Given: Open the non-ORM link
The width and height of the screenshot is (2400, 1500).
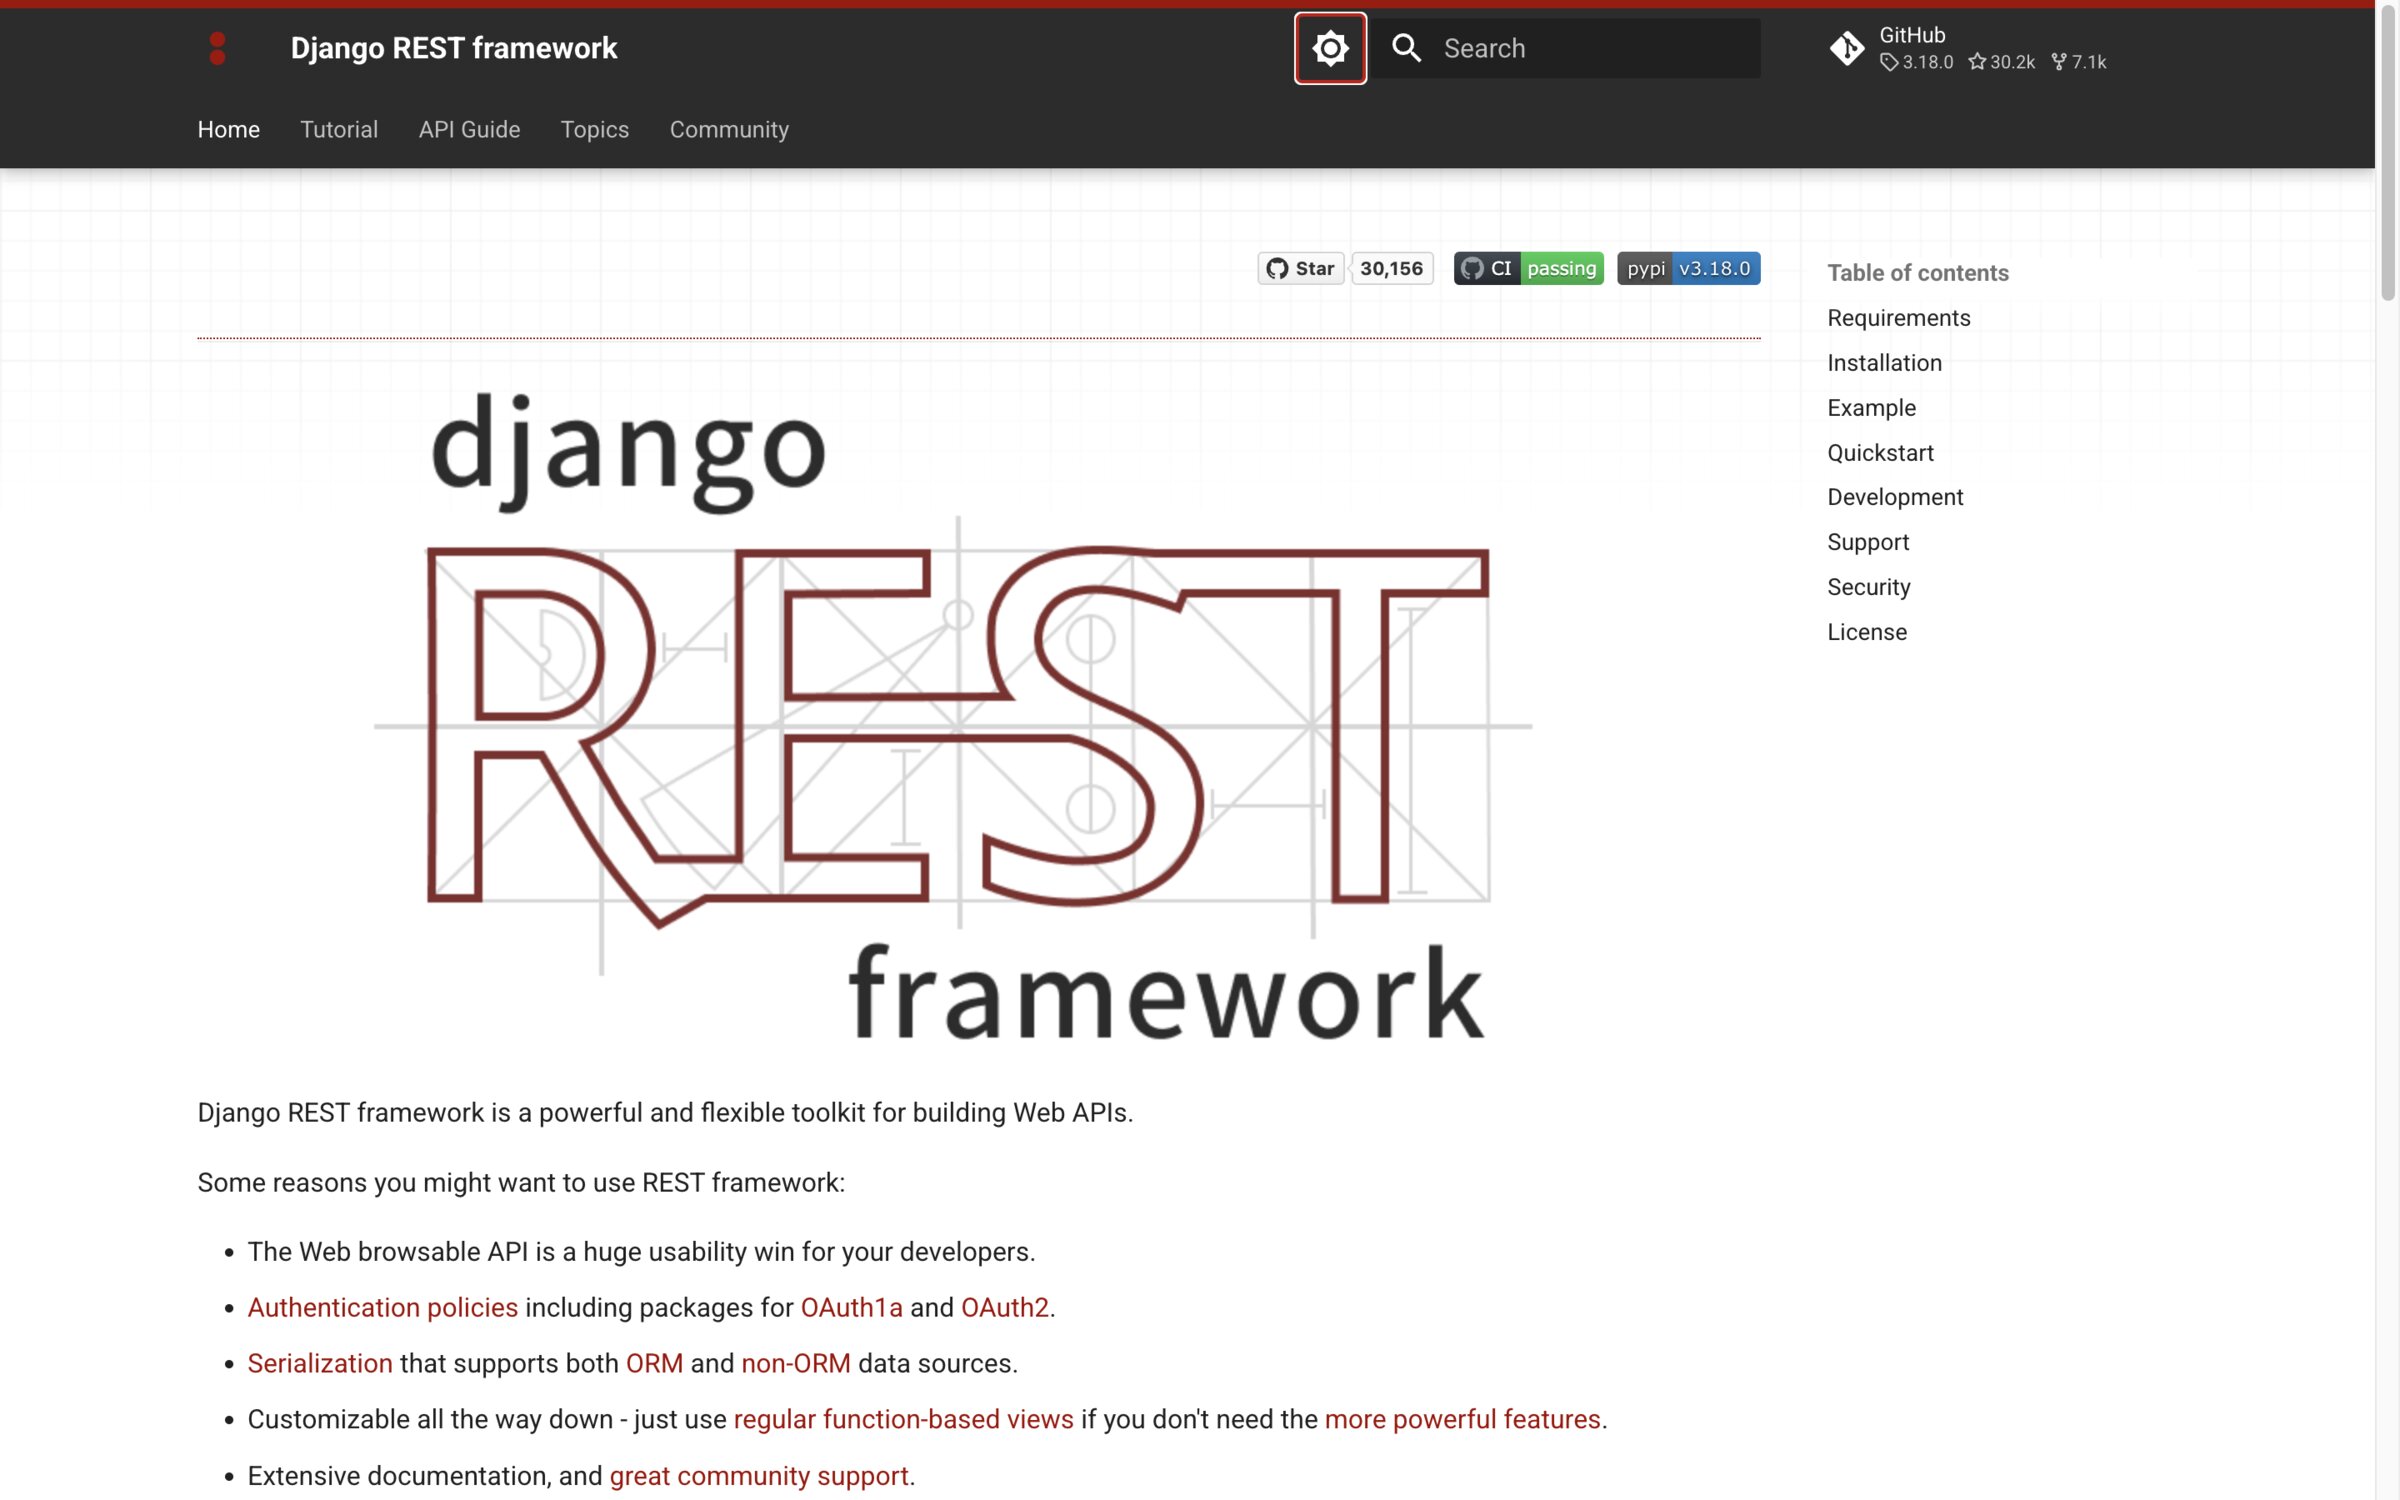Looking at the screenshot, I should [x=795, y=1364].
